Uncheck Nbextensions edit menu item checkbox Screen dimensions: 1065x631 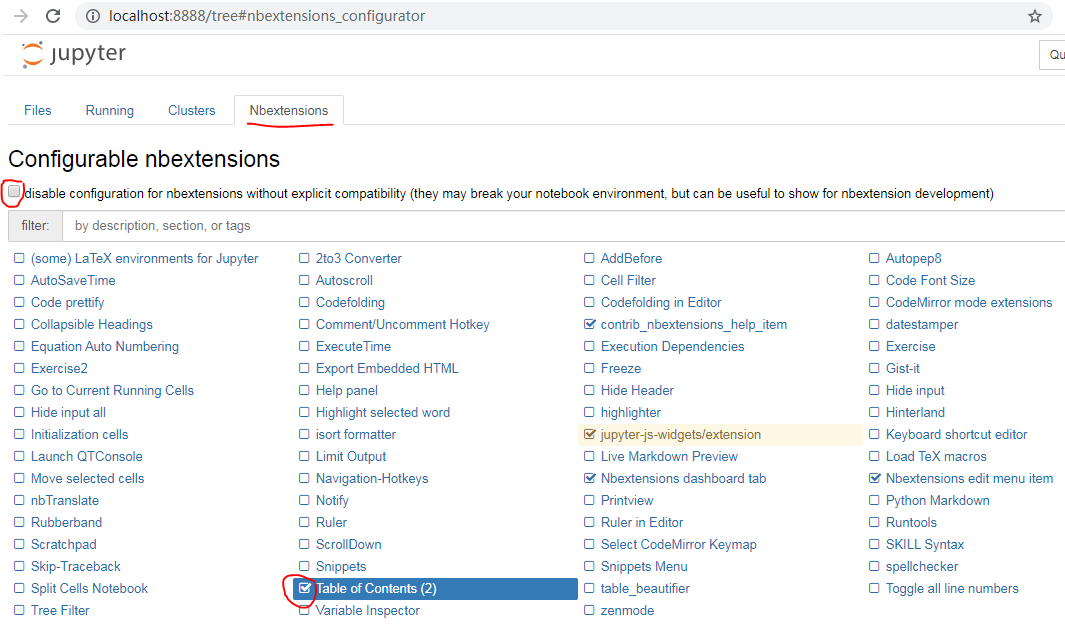[x=875, y=478]
